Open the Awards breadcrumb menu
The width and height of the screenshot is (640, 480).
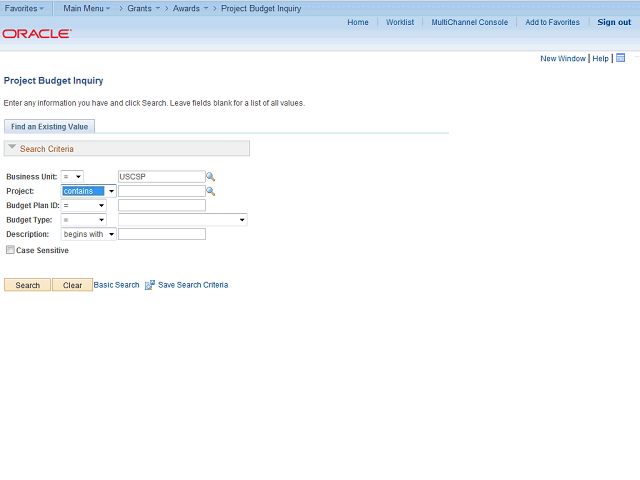[190, 8]
